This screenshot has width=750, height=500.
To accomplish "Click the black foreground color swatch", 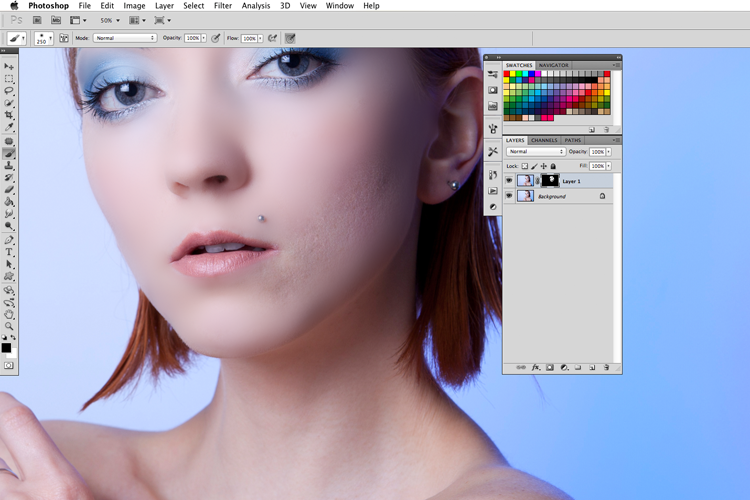I will pos(6,348).
